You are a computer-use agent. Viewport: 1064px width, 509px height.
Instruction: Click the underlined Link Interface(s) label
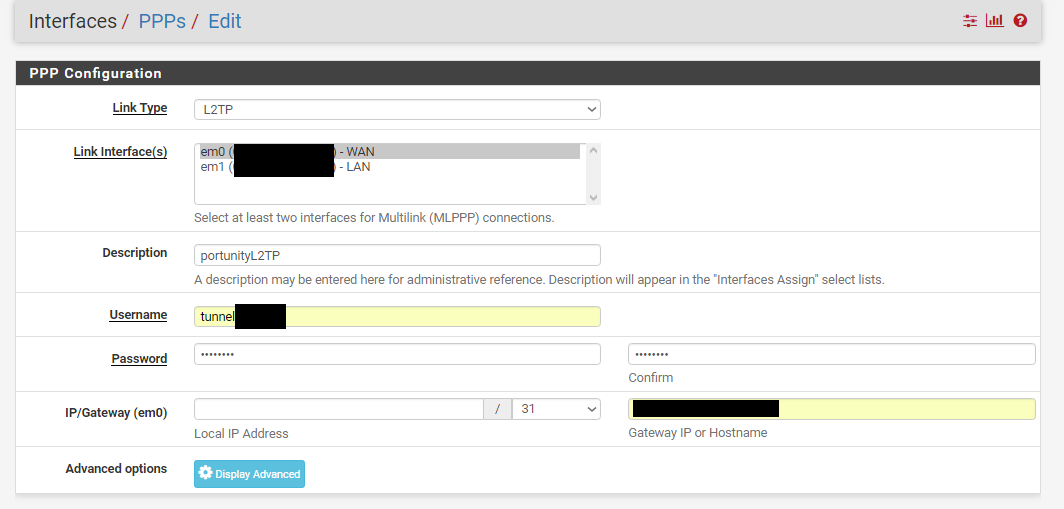coord(120,152)
